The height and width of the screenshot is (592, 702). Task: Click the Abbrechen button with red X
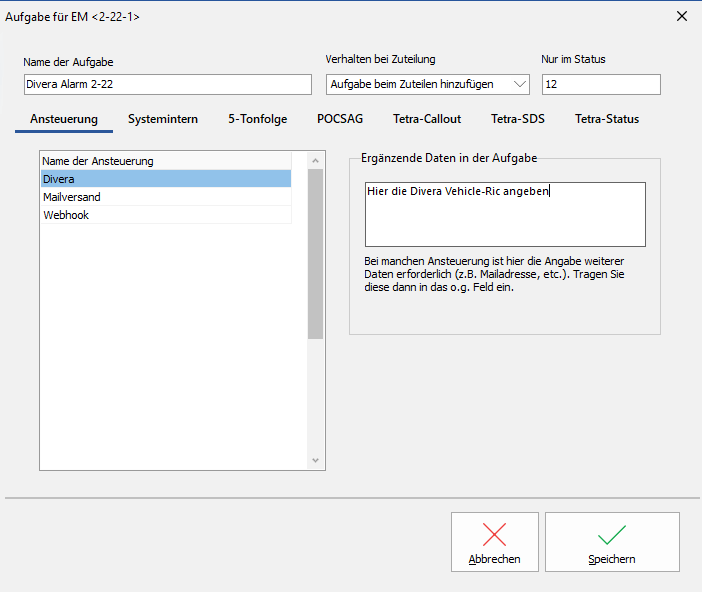(x=494, y=542)
